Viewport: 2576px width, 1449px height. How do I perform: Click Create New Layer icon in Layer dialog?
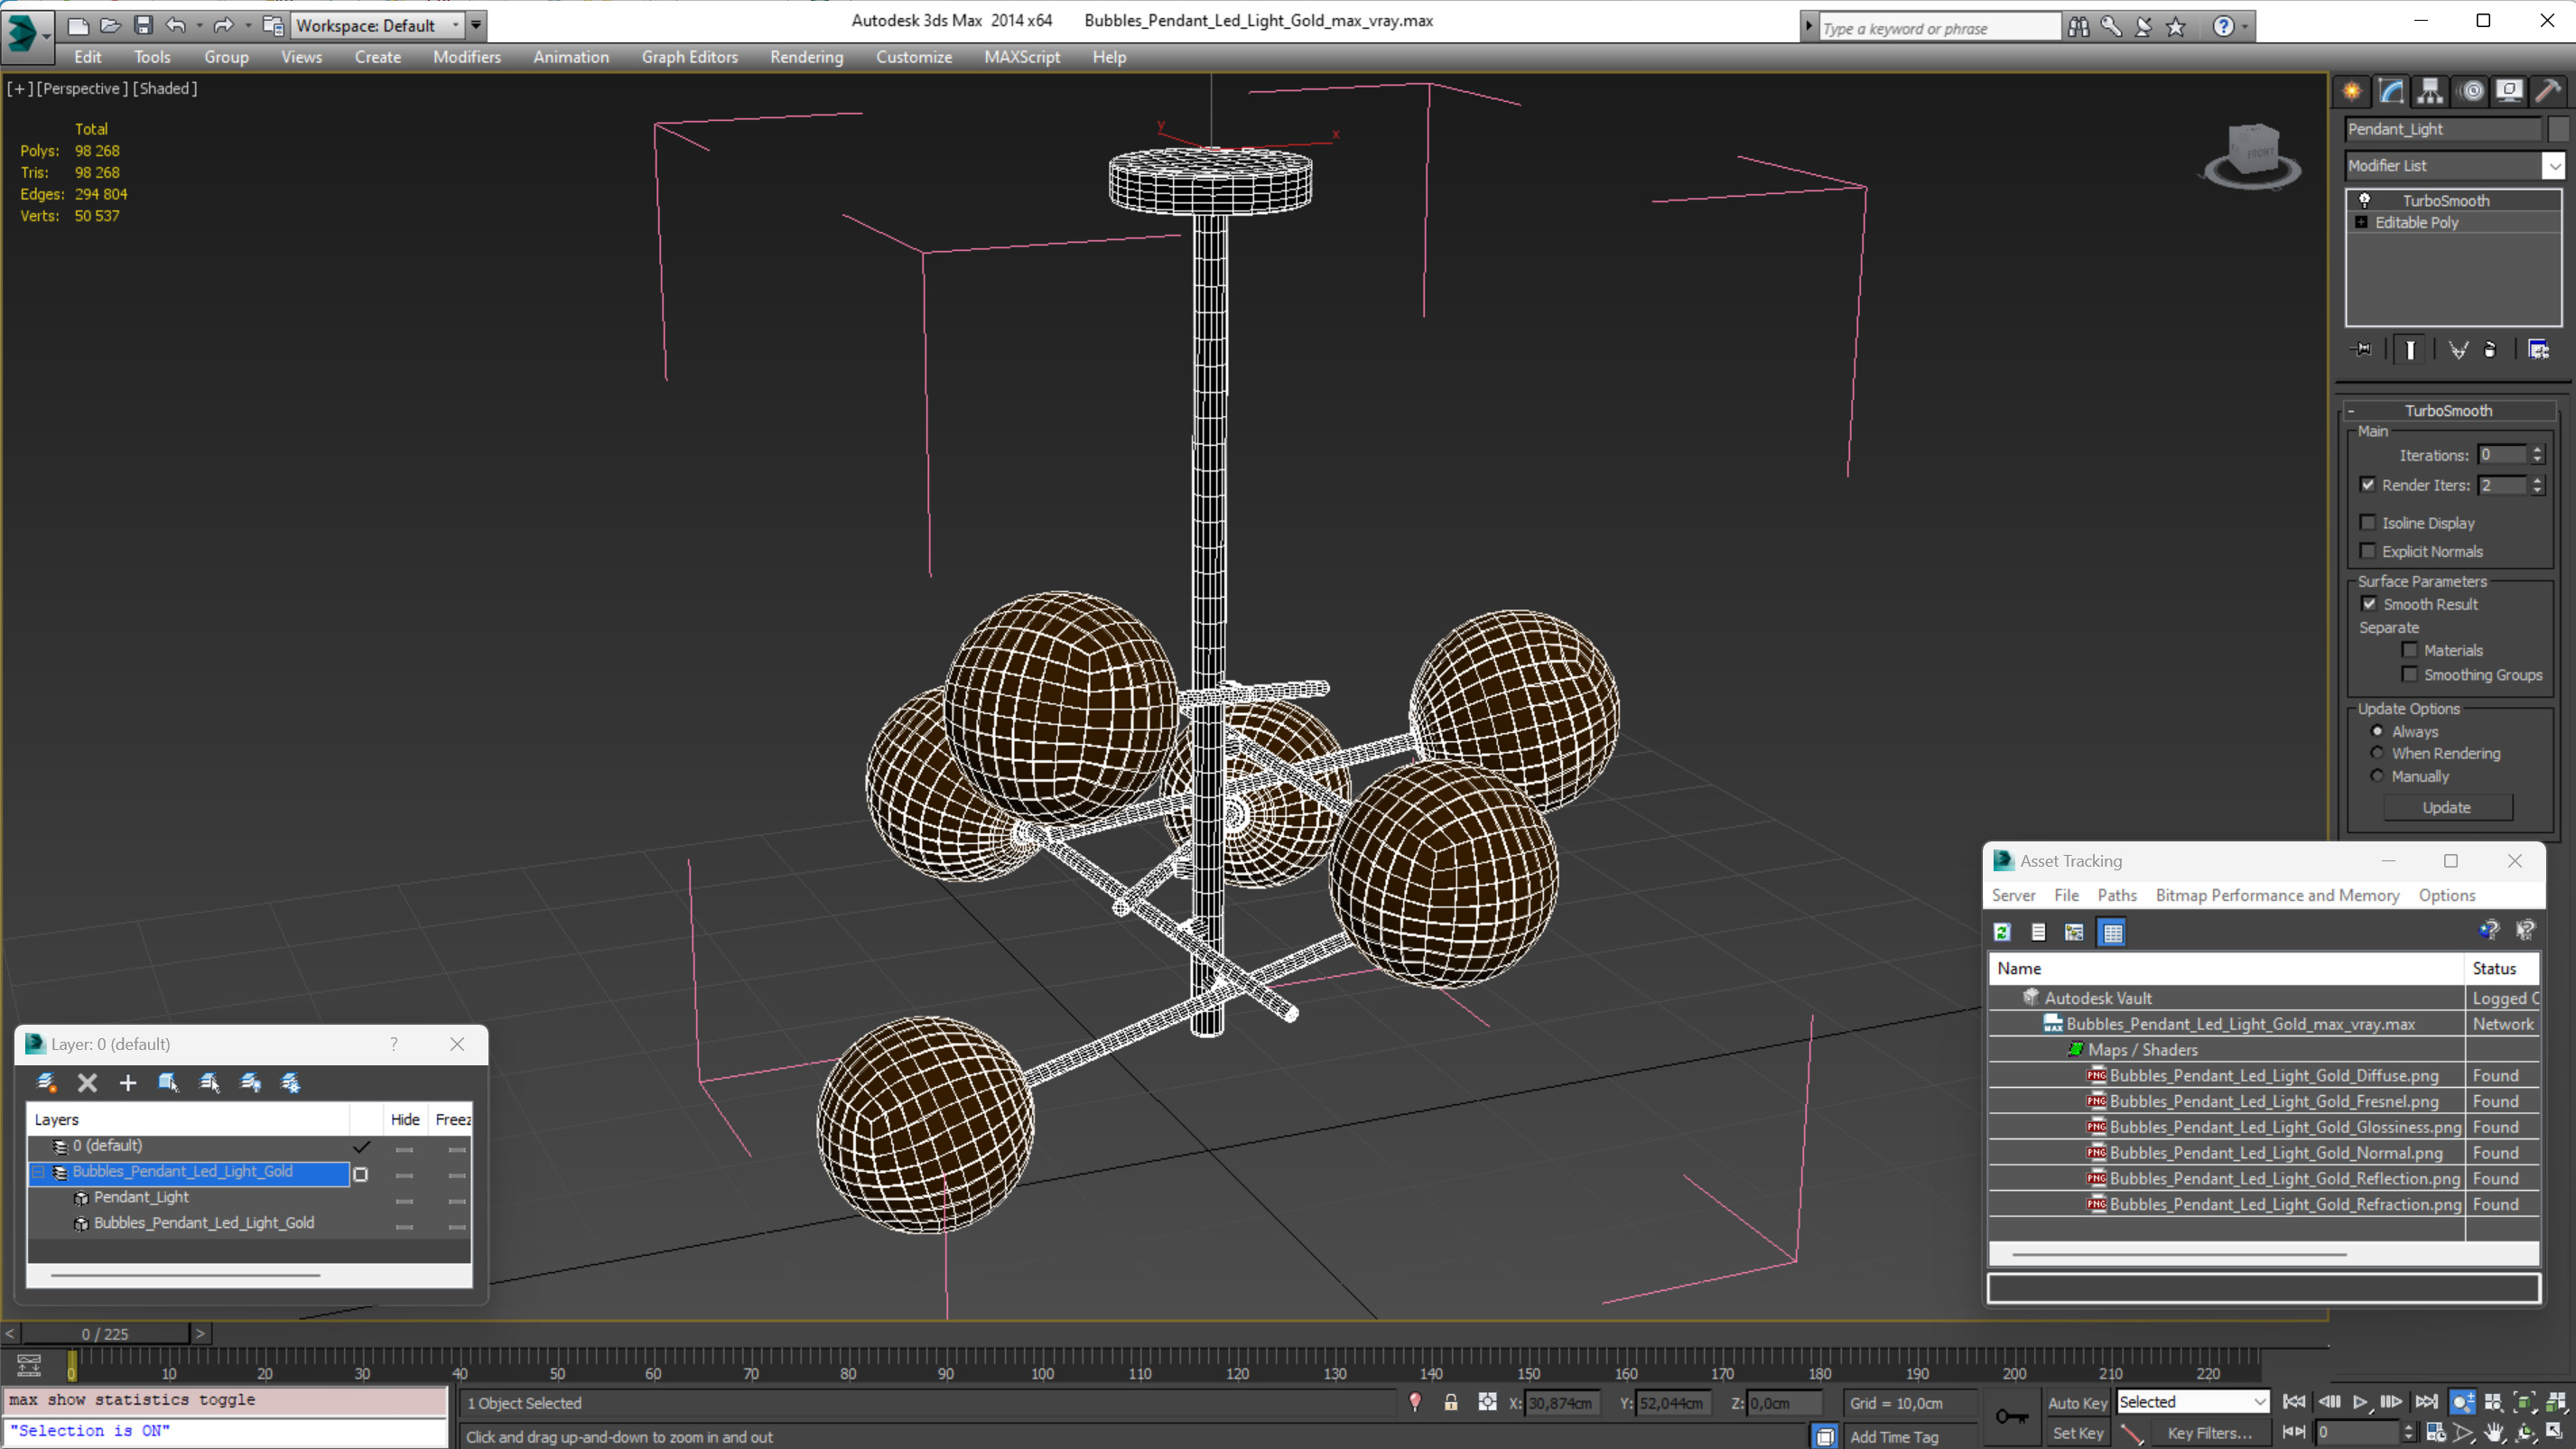point(46,1082)
